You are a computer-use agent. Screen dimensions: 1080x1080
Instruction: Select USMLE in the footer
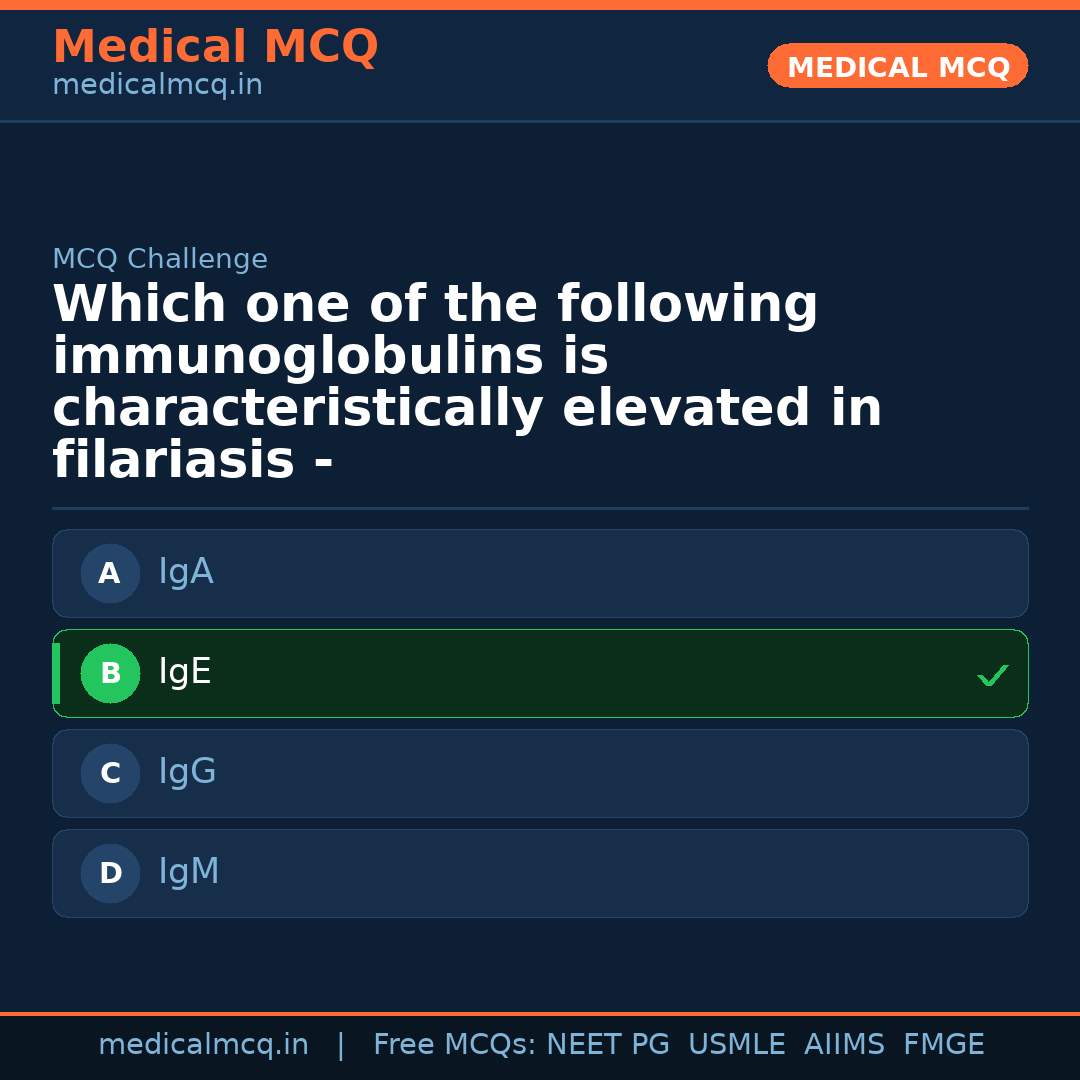(736, 1045)
